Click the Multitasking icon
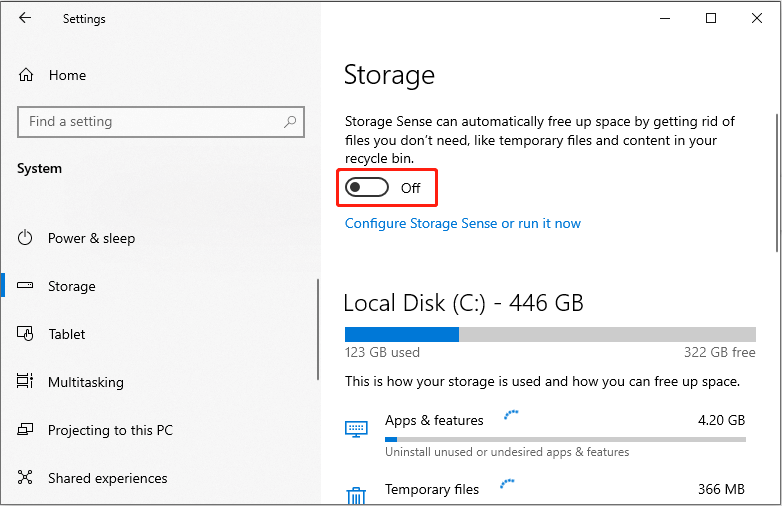This screenshot has height=506, width=782. (x=26, y=382)
